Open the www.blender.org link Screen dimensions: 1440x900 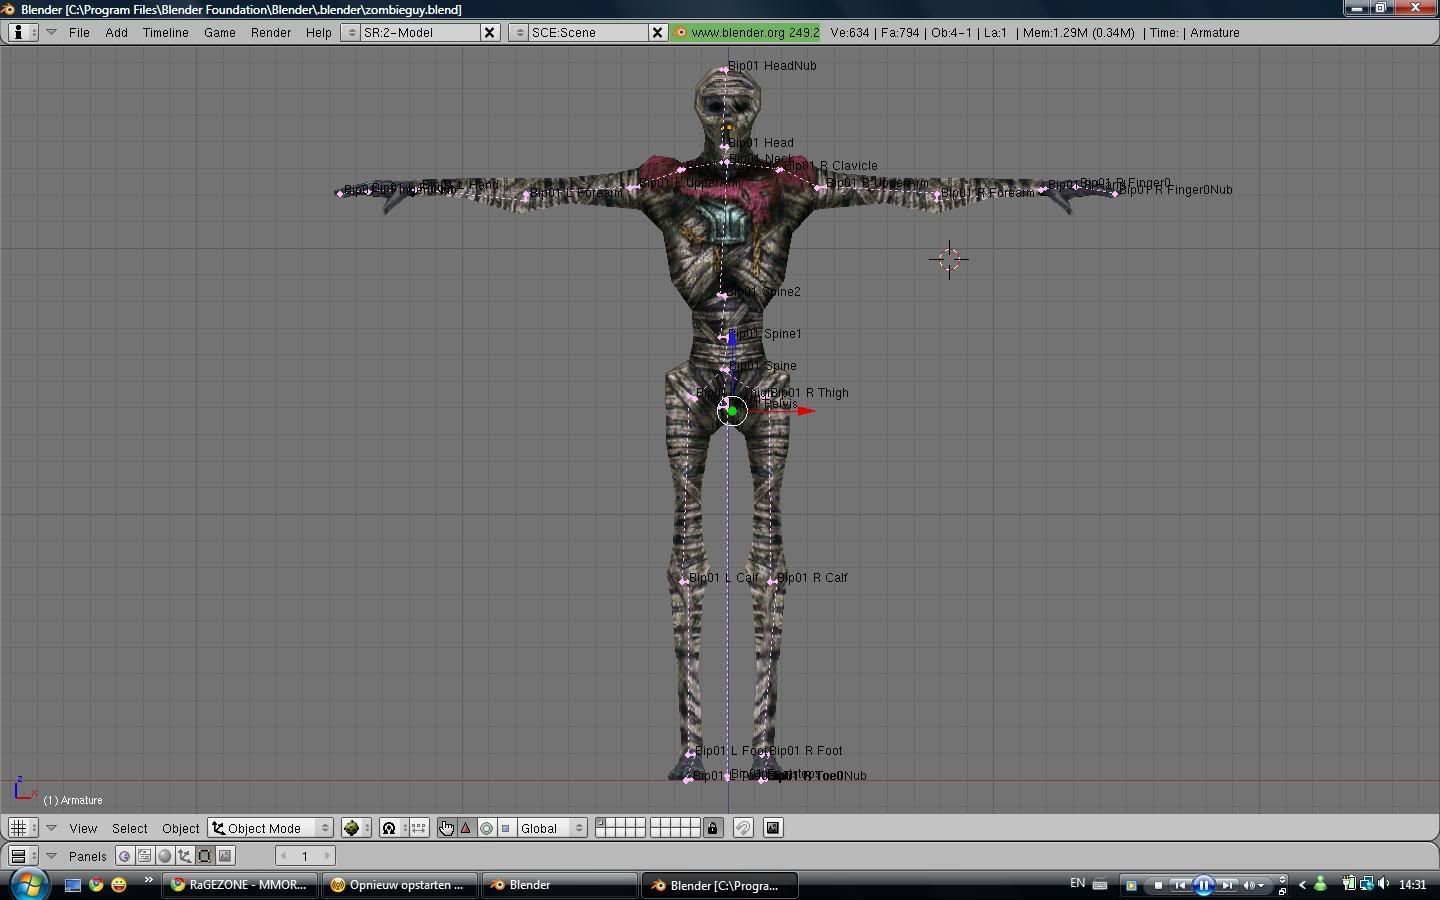[x=746, y=33]
